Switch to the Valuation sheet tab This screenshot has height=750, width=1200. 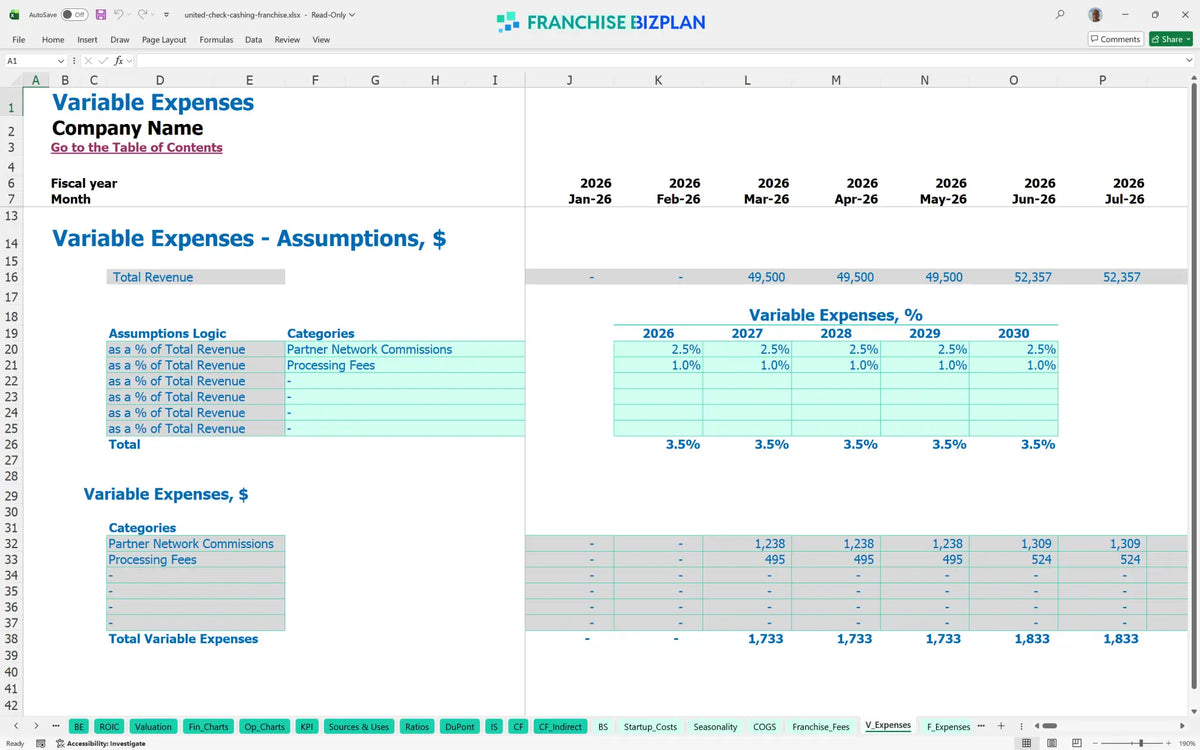153,727
